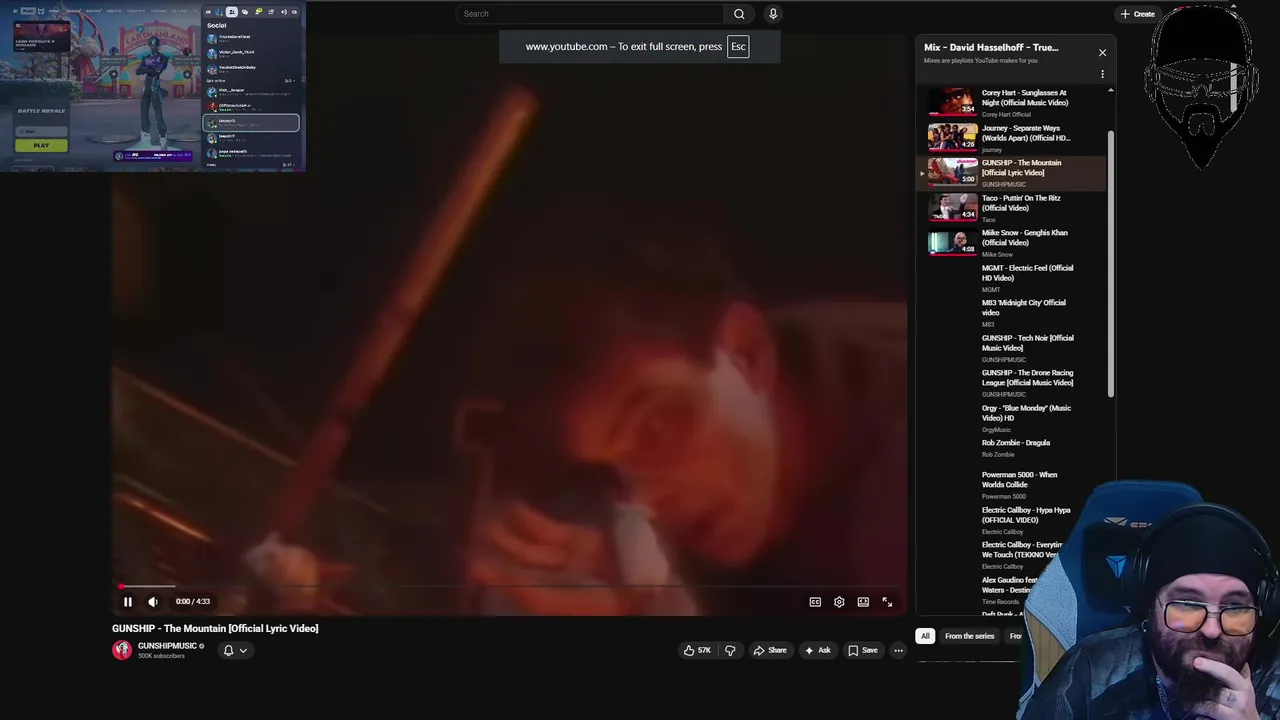Select MGMT - Electric Feel in the playlist

(x=1012, y=277)
